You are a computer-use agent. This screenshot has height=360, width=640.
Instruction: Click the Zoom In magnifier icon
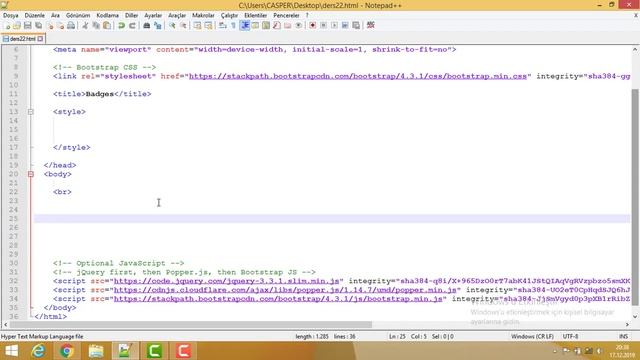(x=172, y=25)
